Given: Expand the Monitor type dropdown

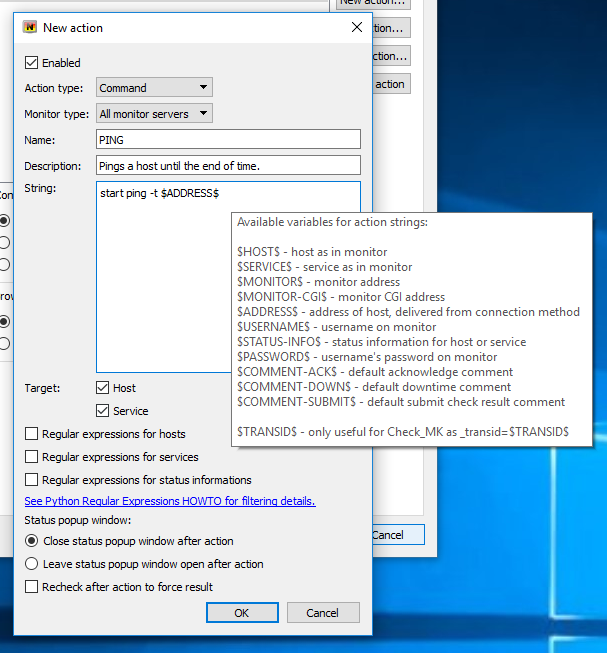Looking at the screenshot, I should pyautogui.click(x=154, y=114).
